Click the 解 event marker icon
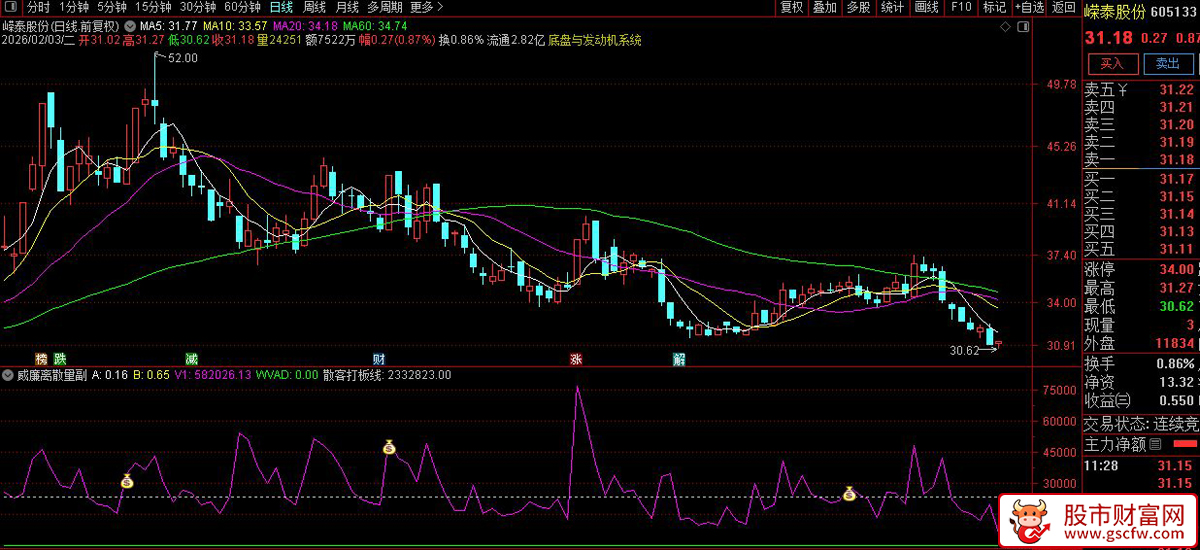This screenshot has width=1200, height=550. pyautogui.click(x=679, y=359)
